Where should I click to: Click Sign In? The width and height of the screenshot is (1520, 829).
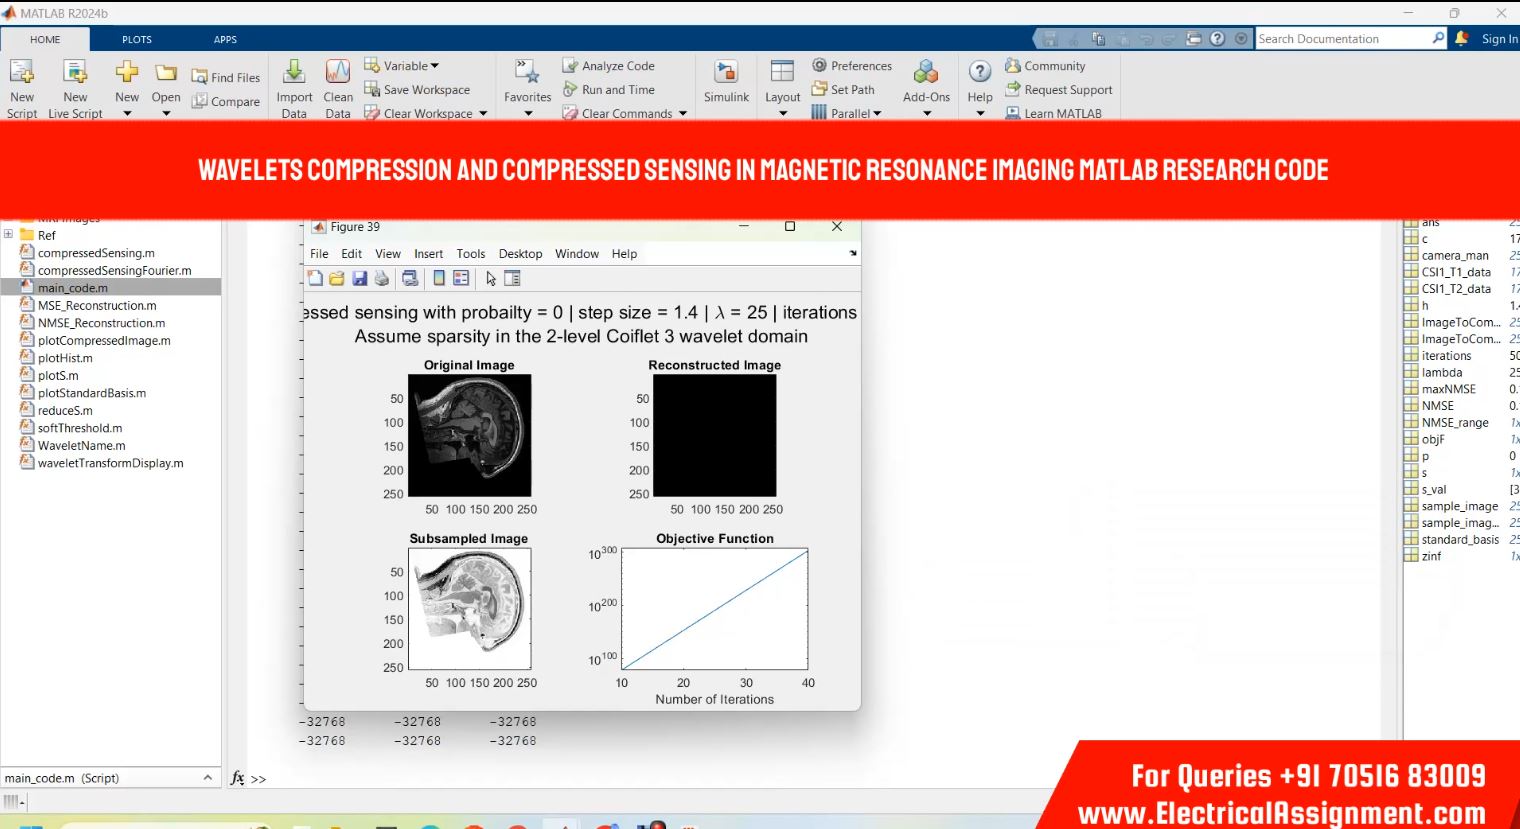(x=1499, y=38)
